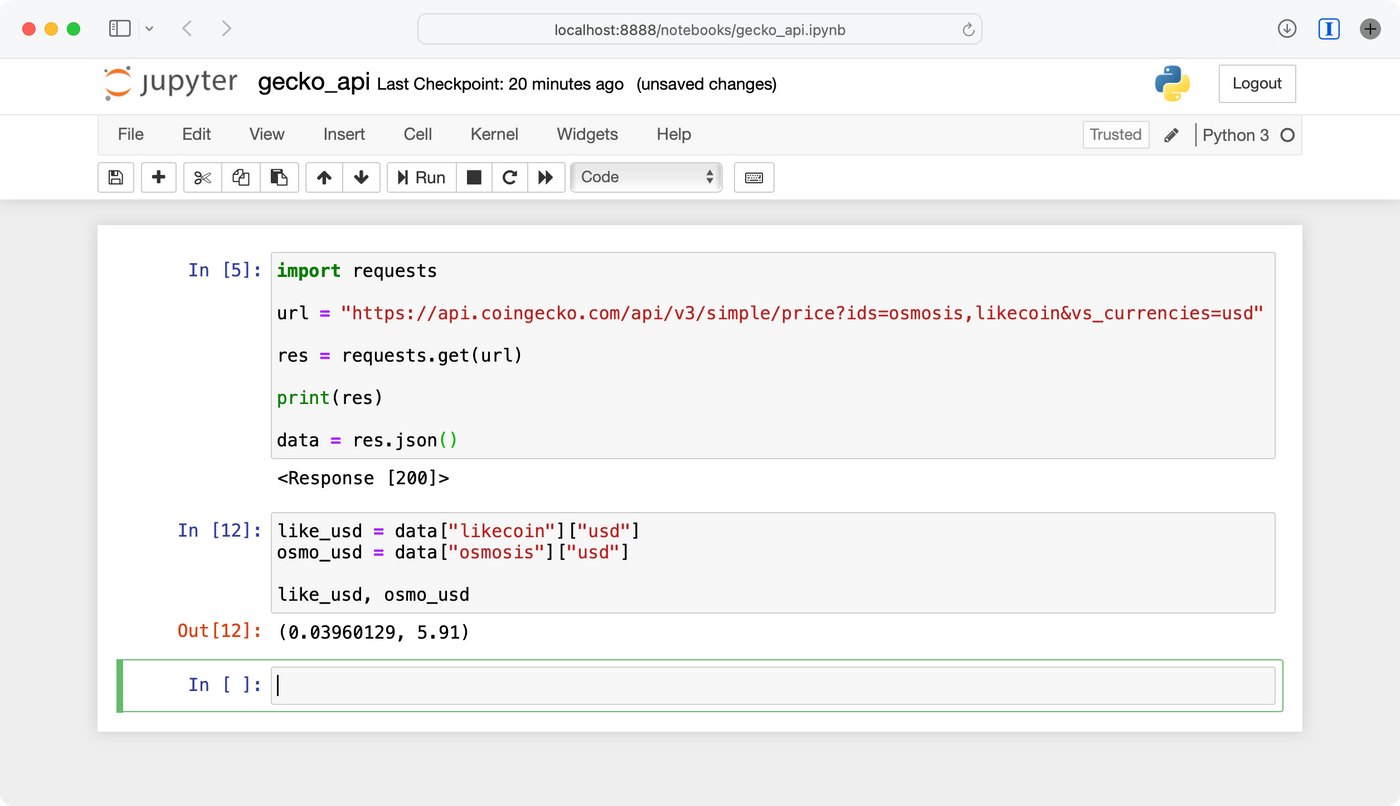Expand the sidebar tab group chevron
Viewport: 1400px width, 806px height.
click(149, 29)
